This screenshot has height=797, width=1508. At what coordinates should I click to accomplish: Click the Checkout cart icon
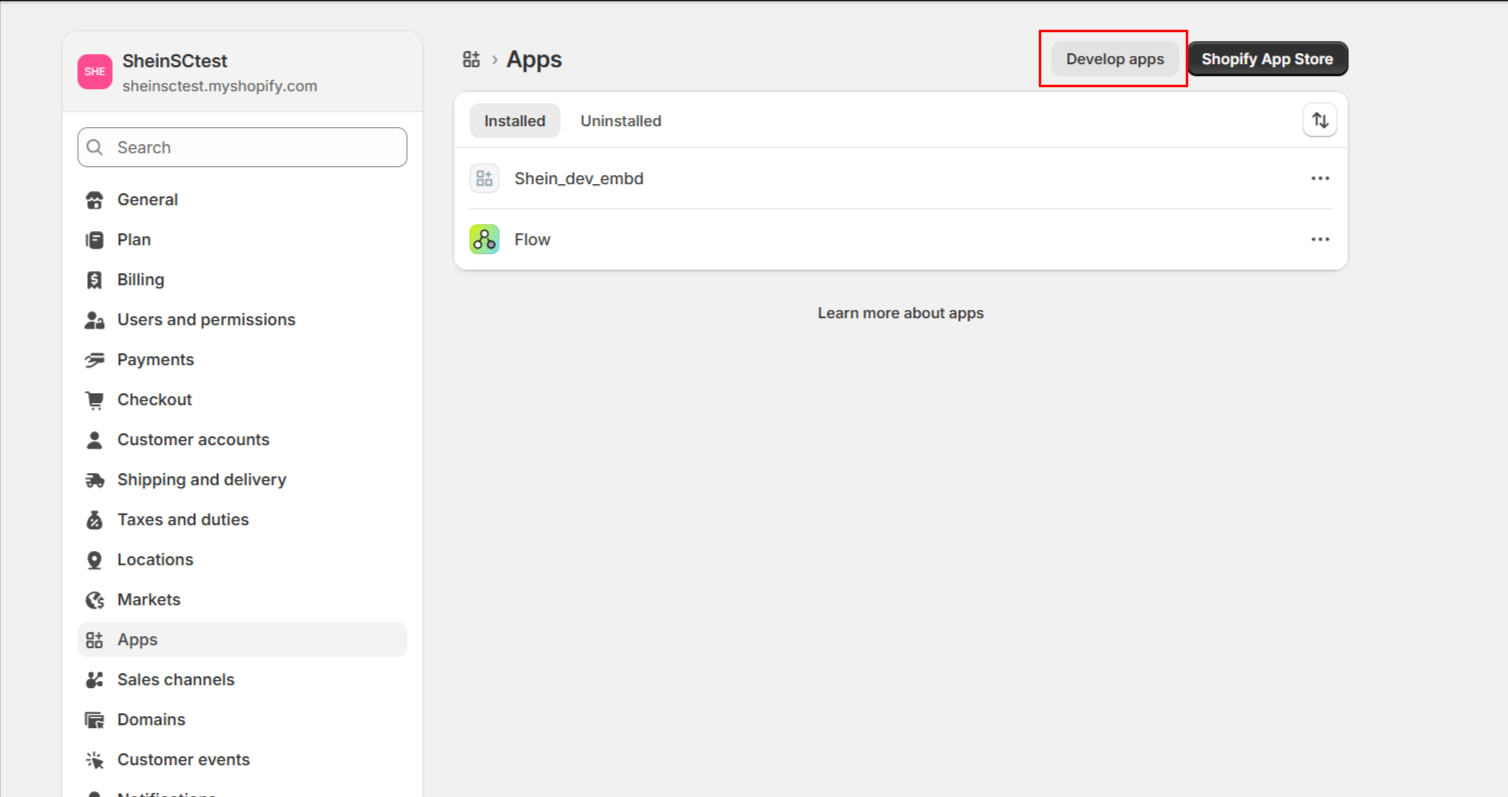tap(95, 400)
